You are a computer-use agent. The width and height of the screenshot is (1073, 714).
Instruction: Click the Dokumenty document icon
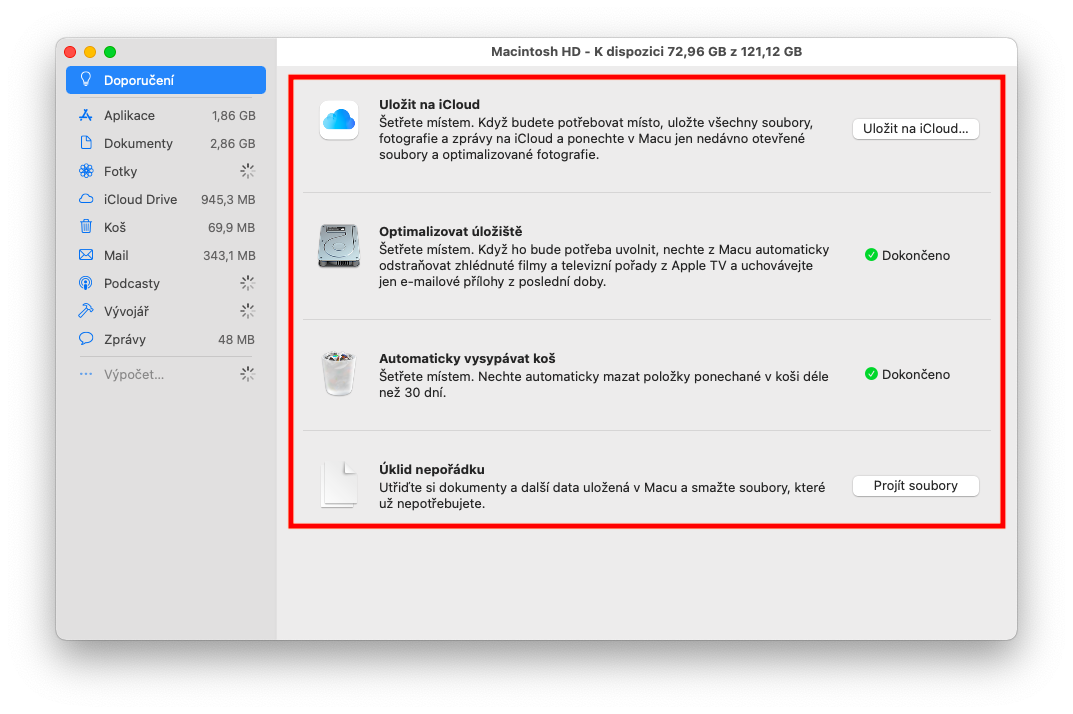coord(86,143)
